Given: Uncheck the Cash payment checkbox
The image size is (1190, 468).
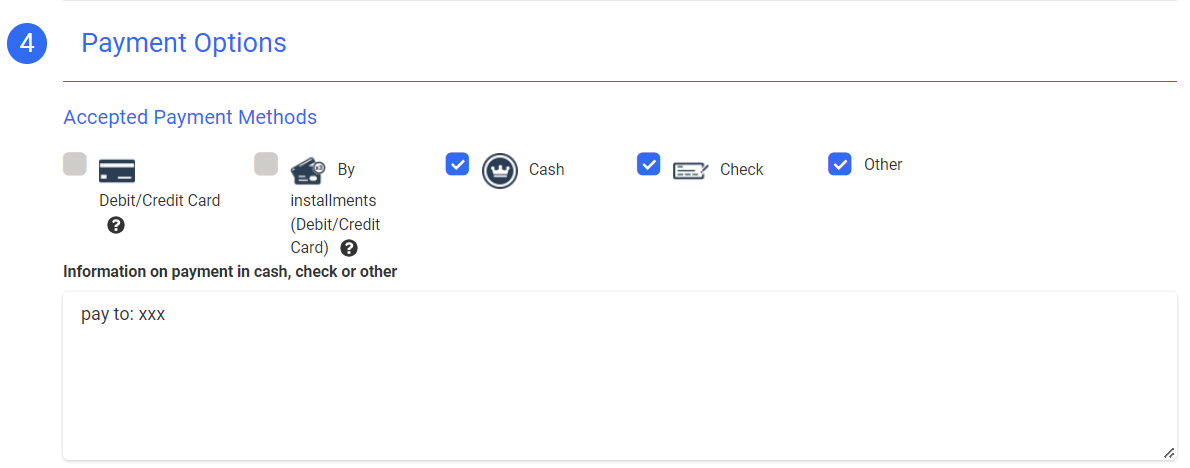Looking at the screenshot, I should tap(457, 164).
